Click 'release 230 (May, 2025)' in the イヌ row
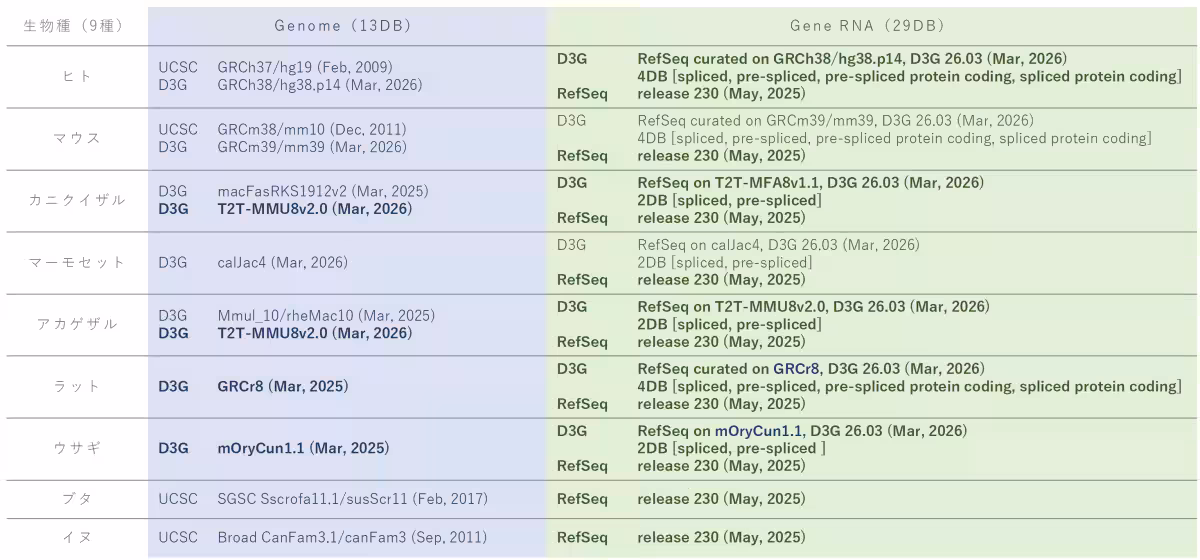 pos(721,537)
